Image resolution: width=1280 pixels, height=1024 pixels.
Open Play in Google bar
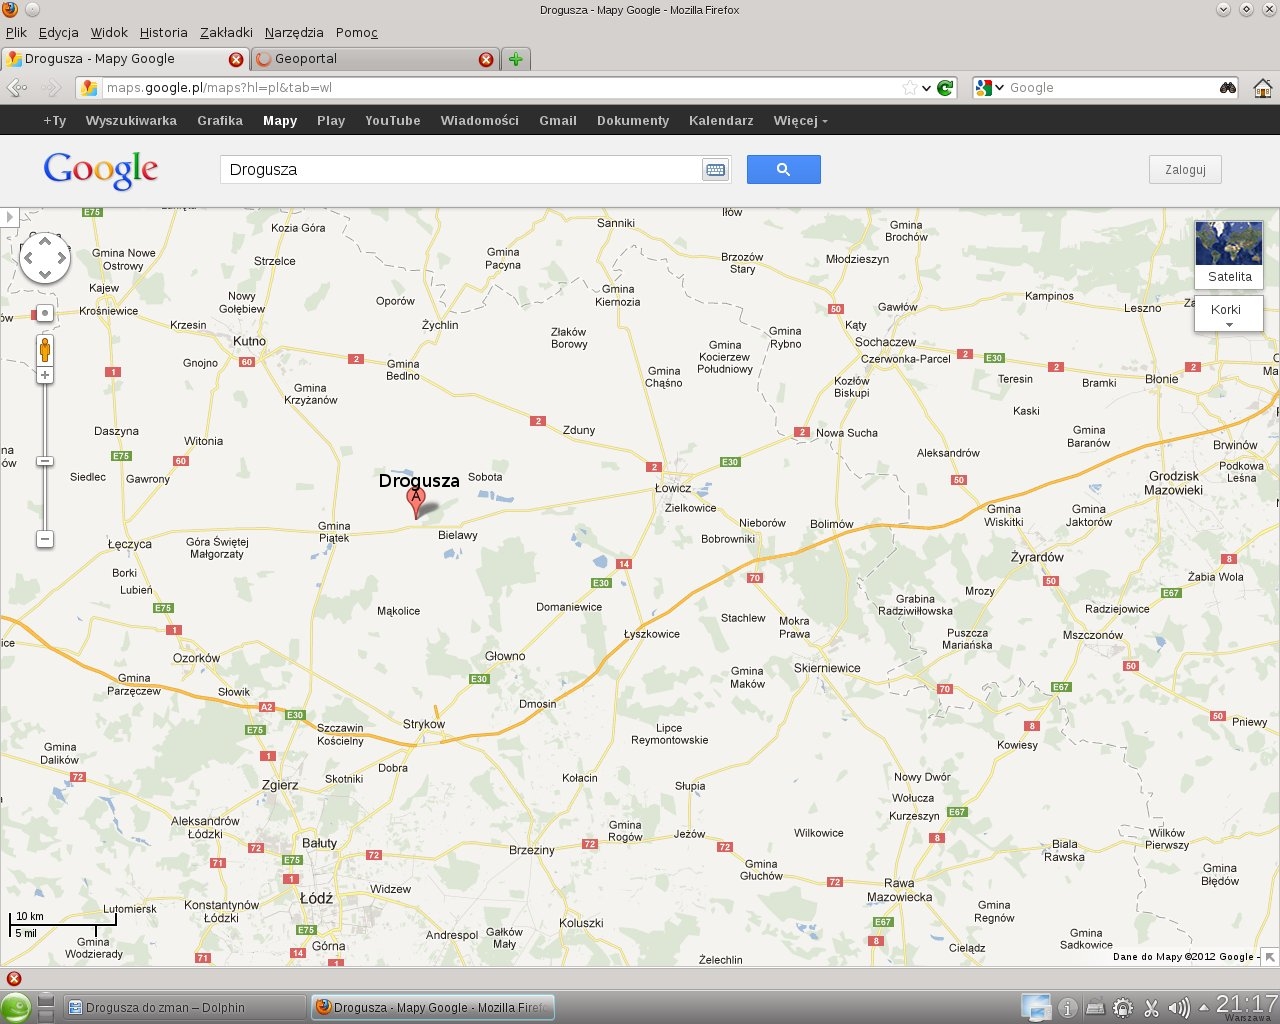(x=331, y=121)
